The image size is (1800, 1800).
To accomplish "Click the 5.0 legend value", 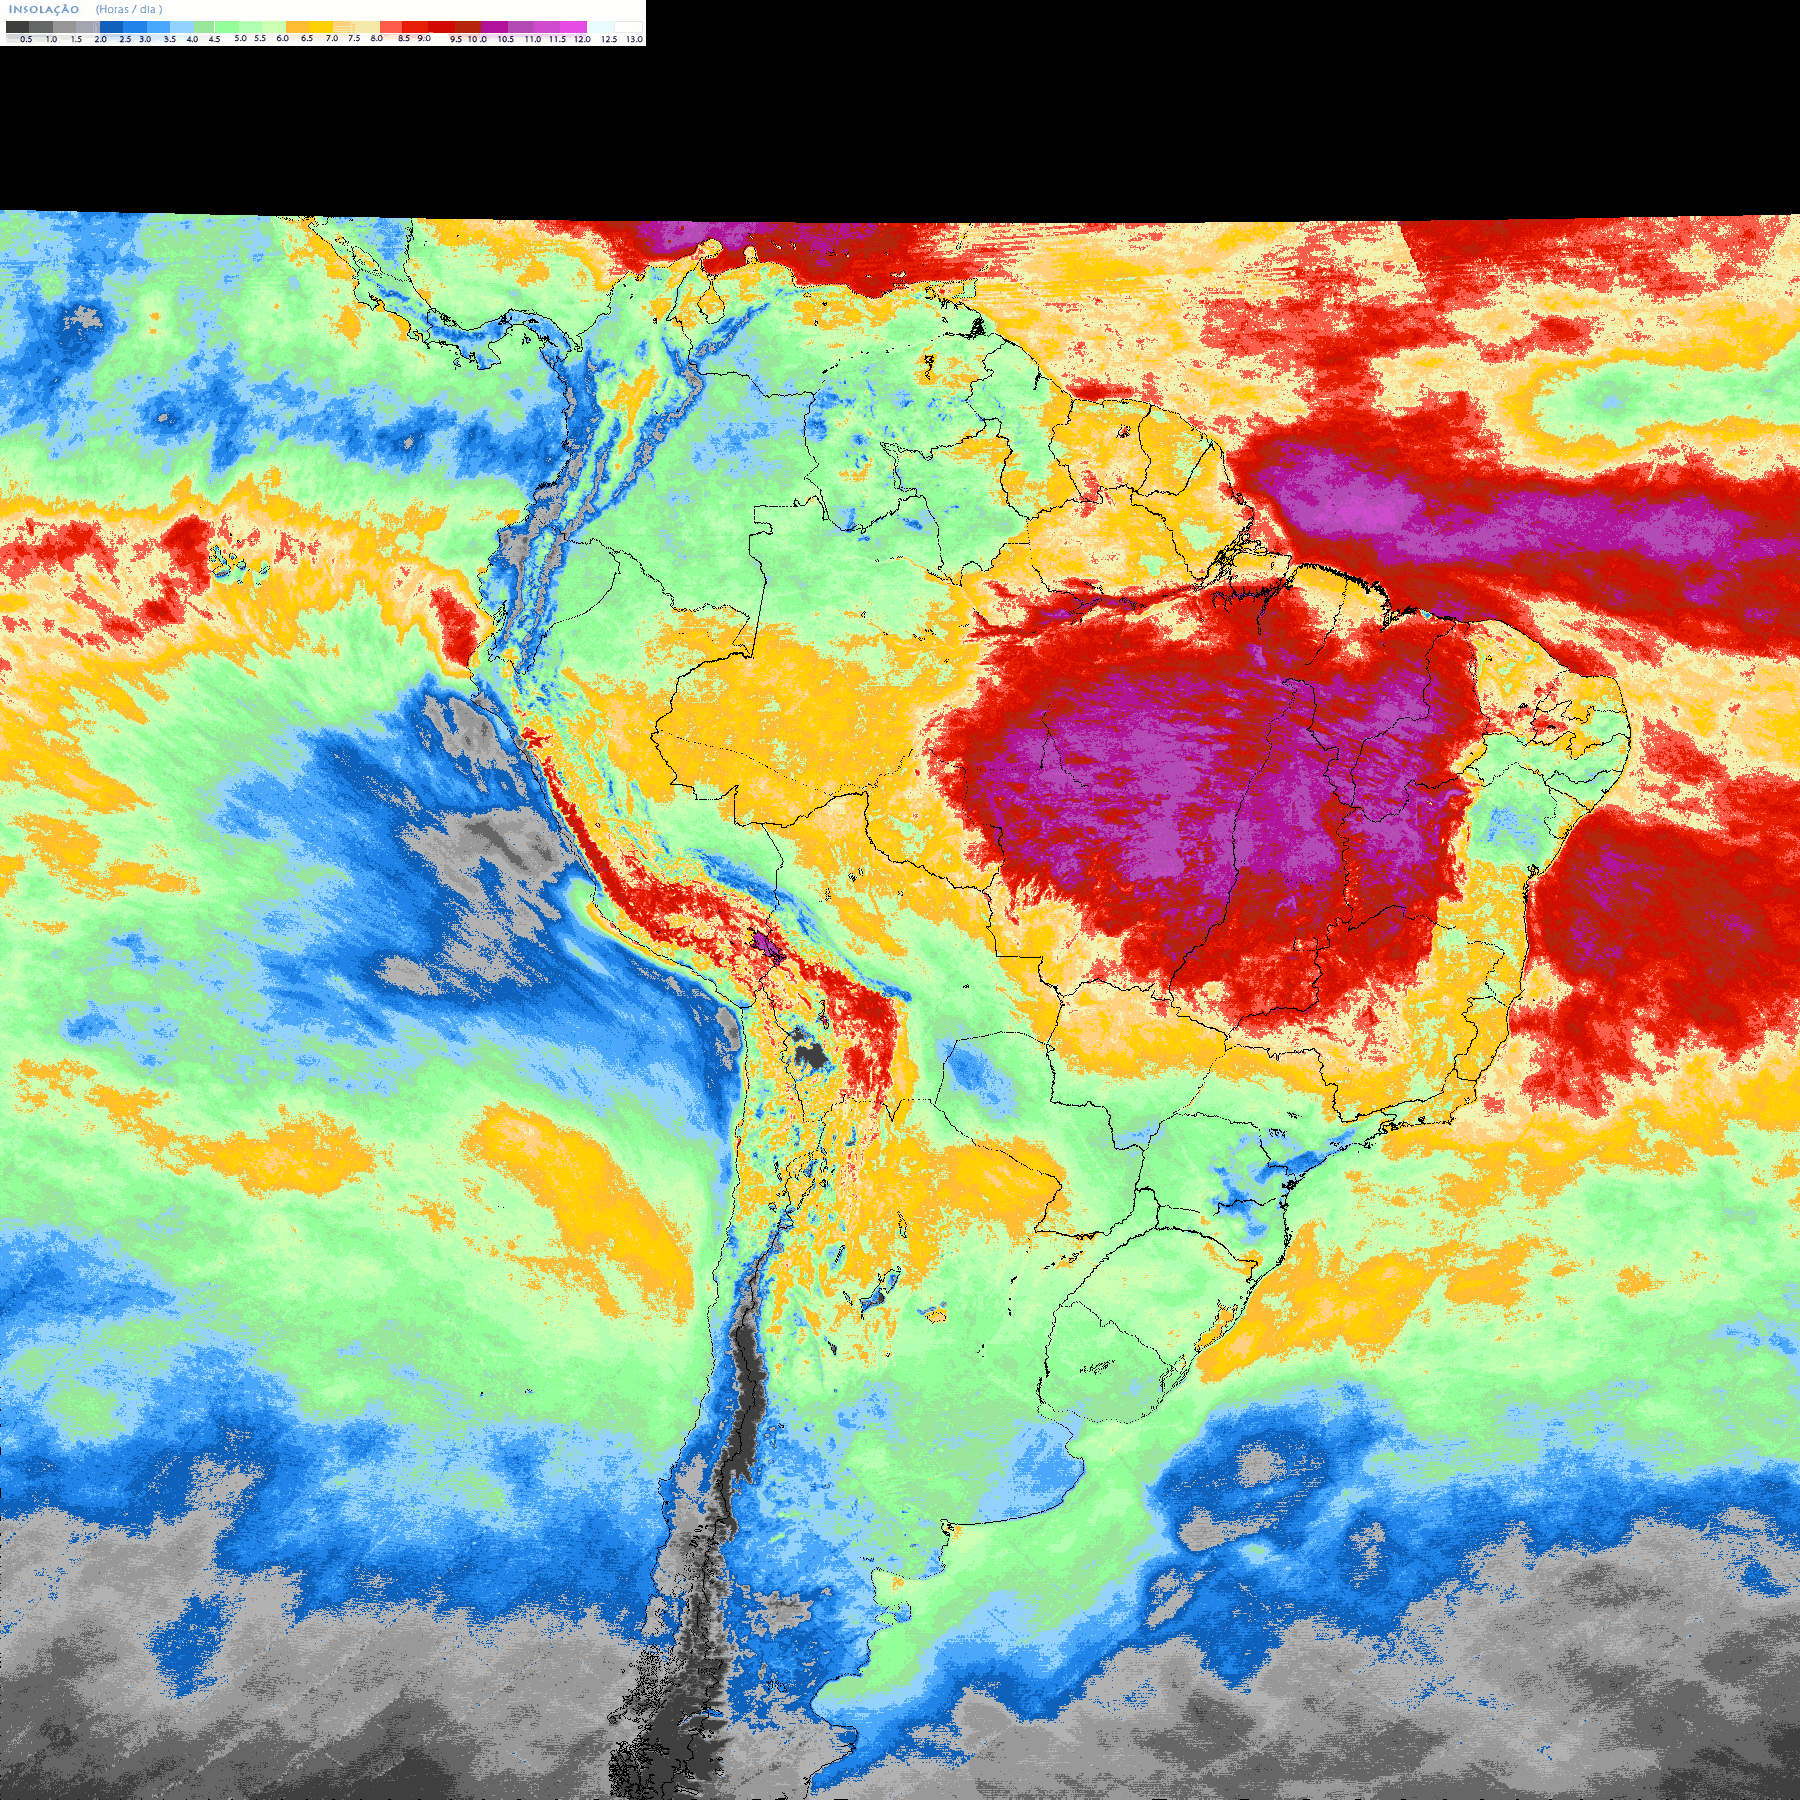I will [x=240, y=38].
